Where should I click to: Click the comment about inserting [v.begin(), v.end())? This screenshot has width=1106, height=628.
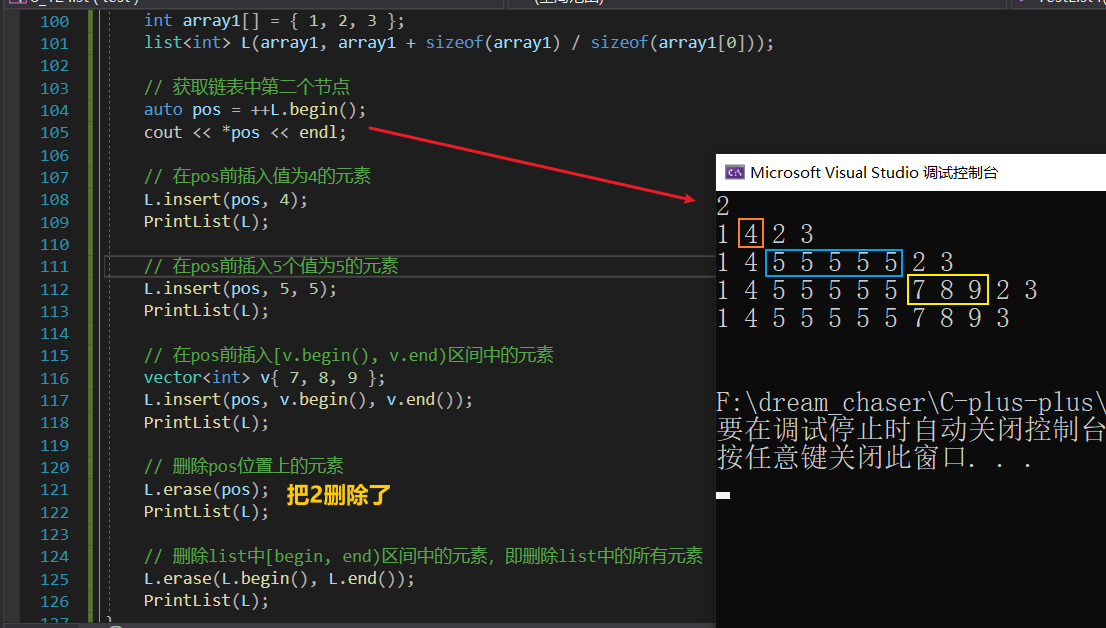(x=348, y=355)
